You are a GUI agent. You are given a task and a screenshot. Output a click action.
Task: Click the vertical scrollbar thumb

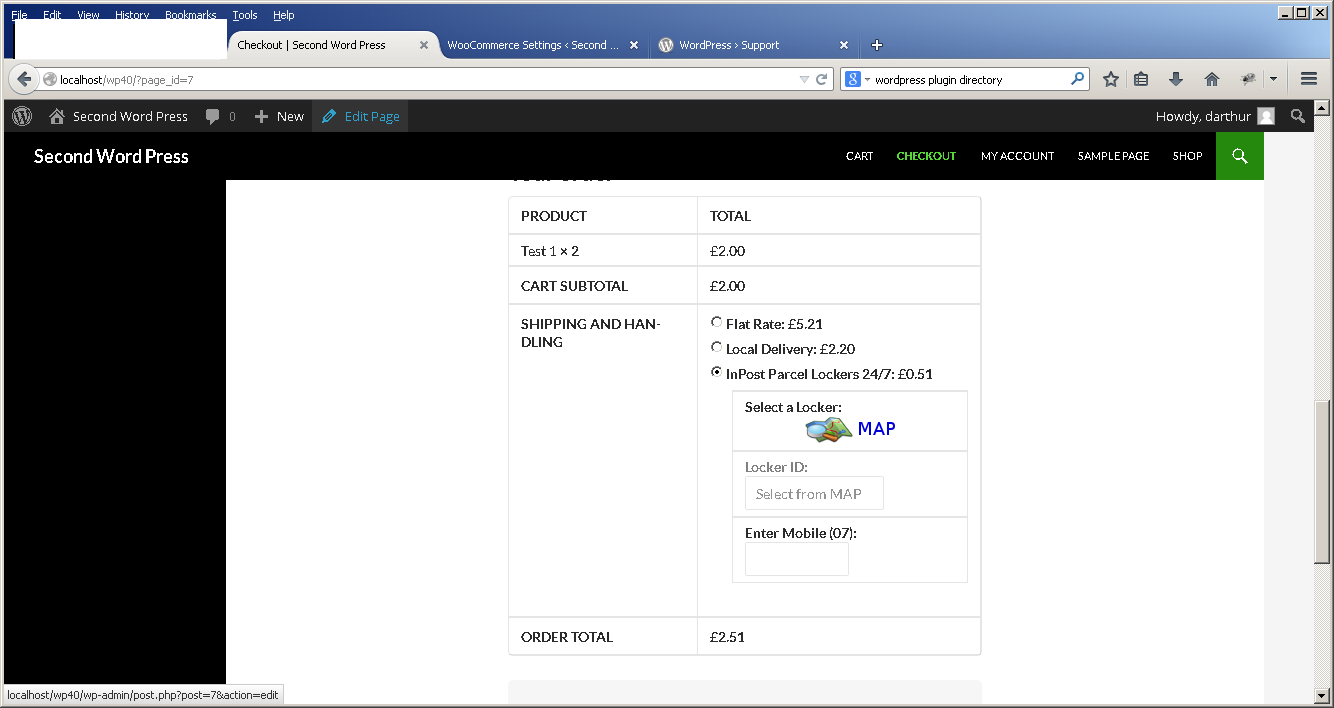point(1322,481)
